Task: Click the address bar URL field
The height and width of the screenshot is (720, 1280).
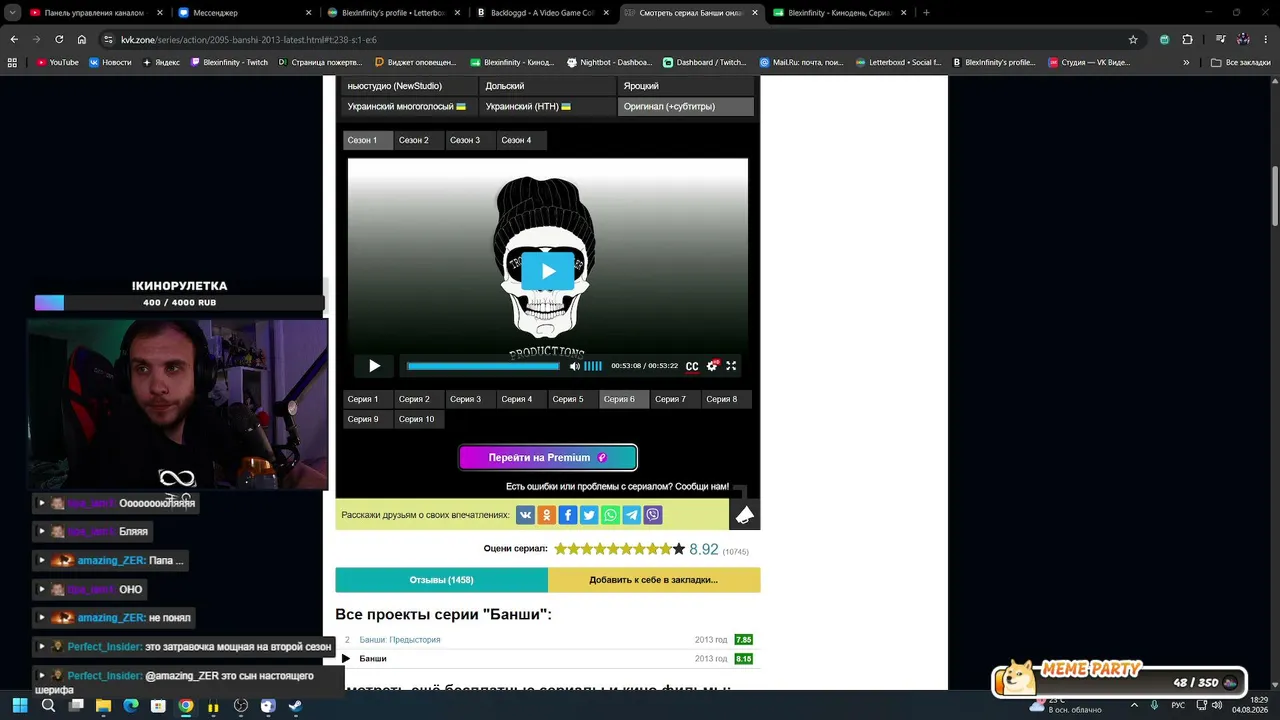Action: [620, 39]
